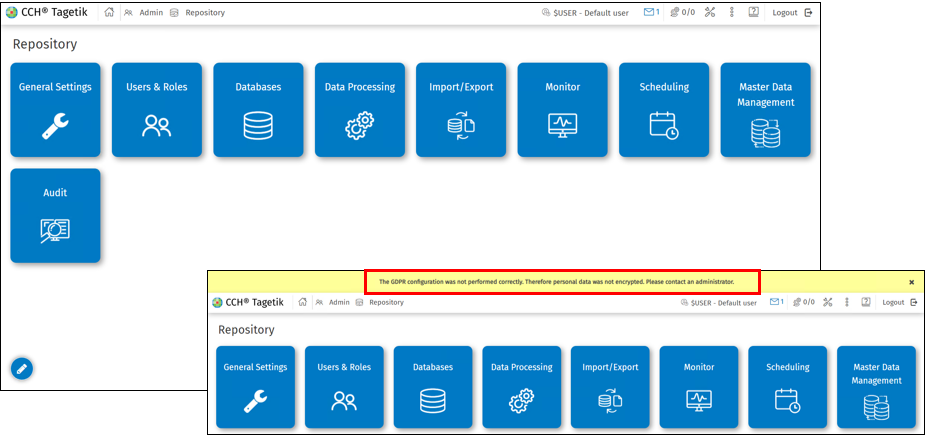Click home icon in back window header

pyautogui.click(x=109, y=13)
